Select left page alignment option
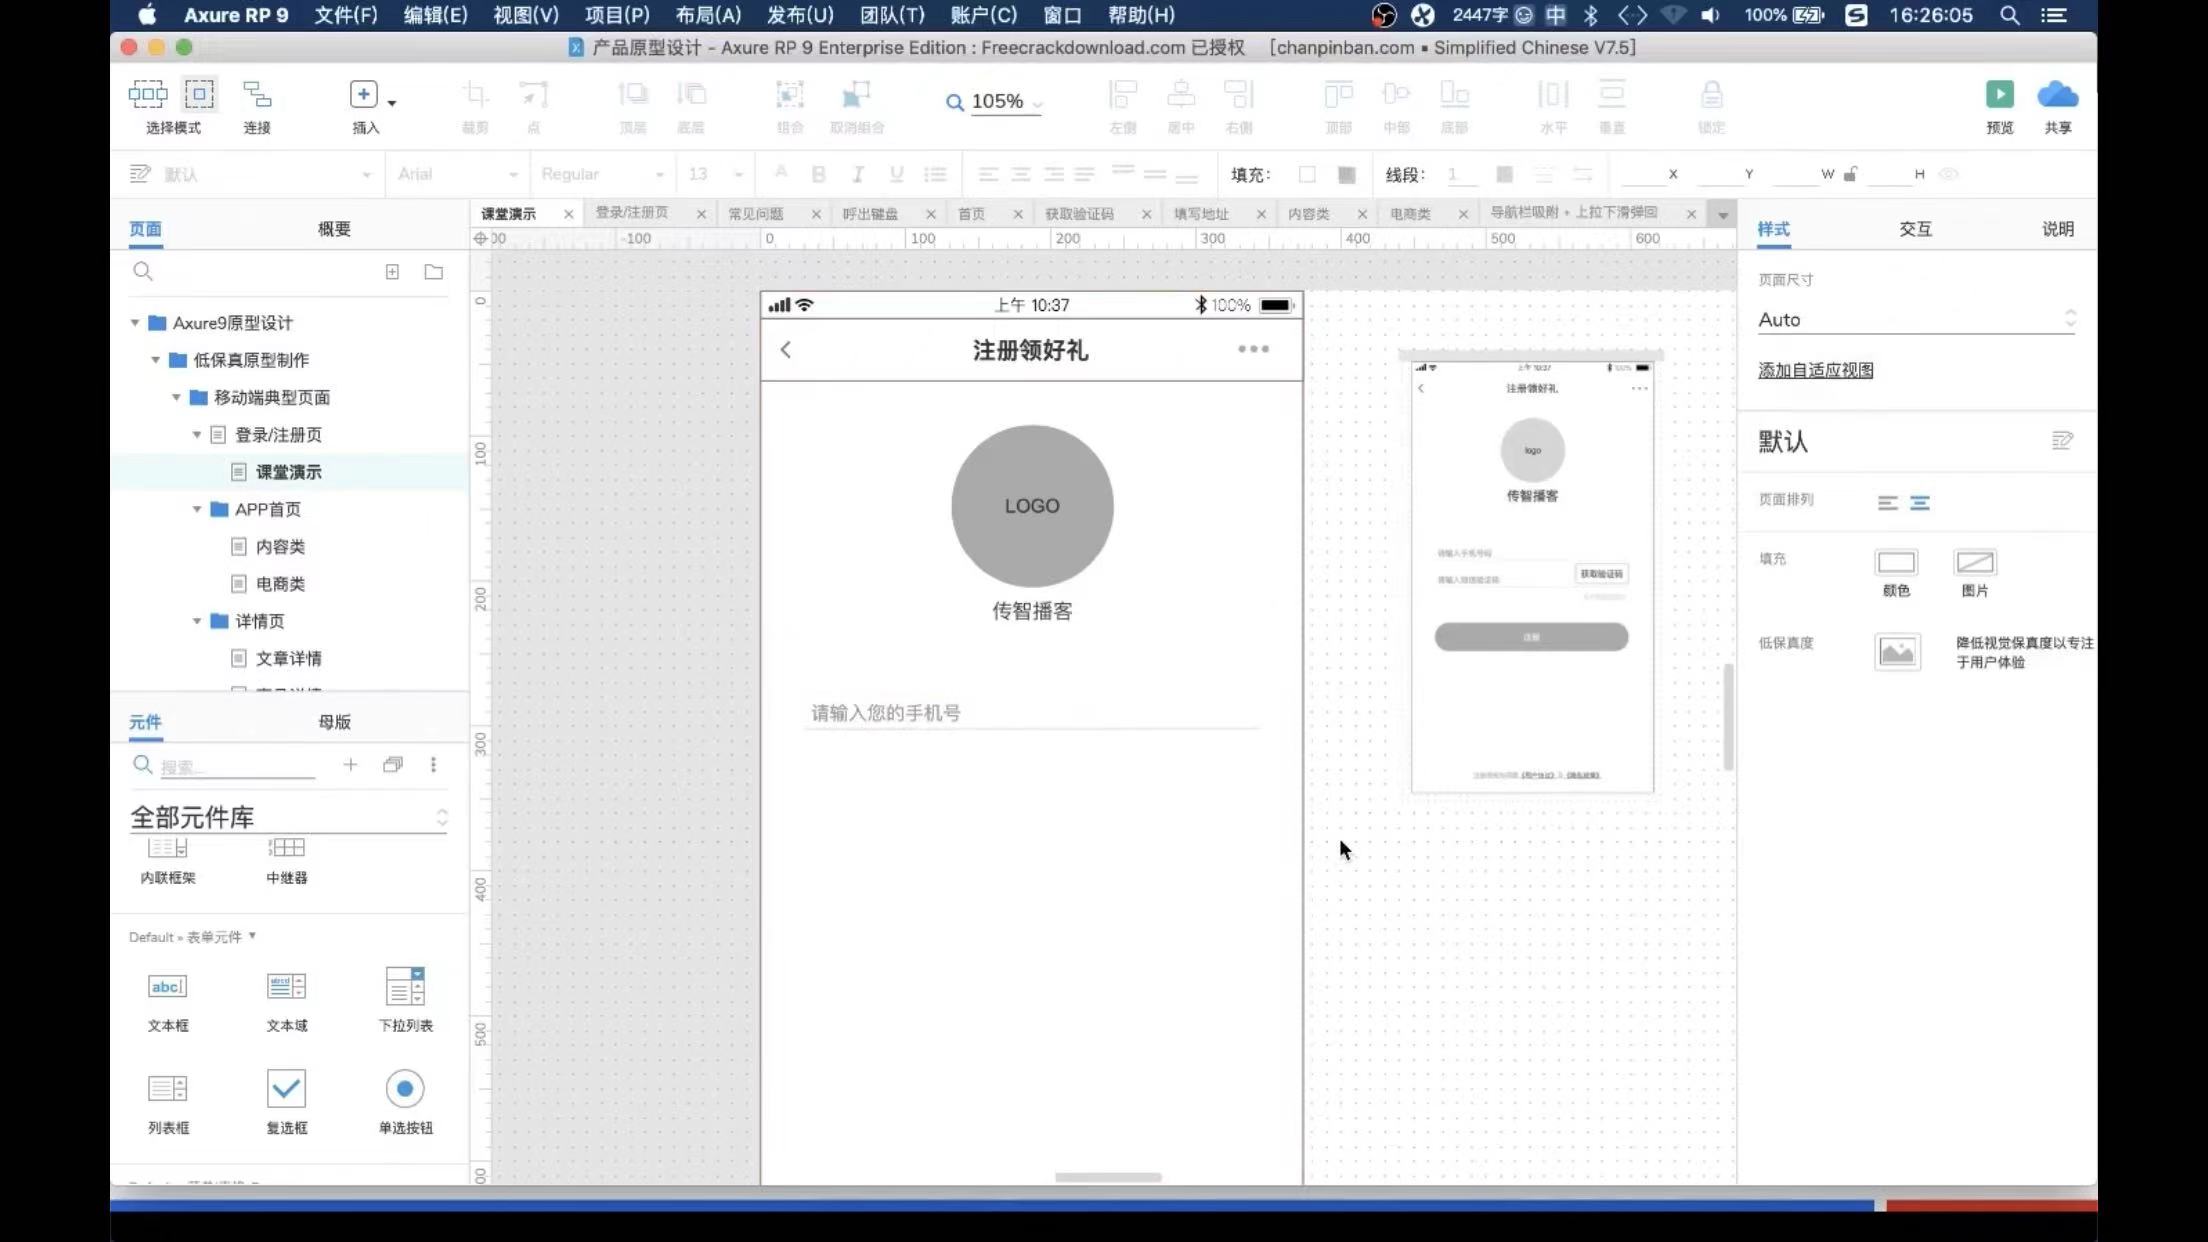This screenshot has height=1242, width=2208. click(1887, 503)
